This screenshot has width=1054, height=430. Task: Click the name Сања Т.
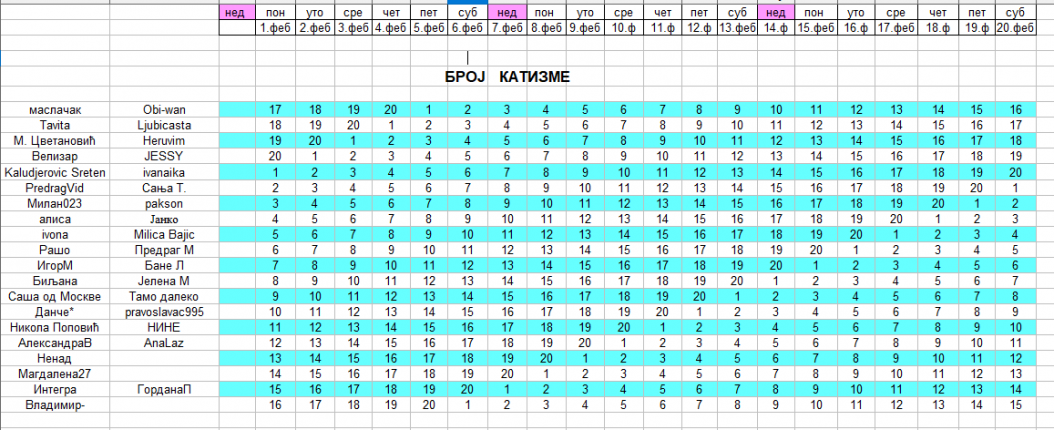(164, 187)
